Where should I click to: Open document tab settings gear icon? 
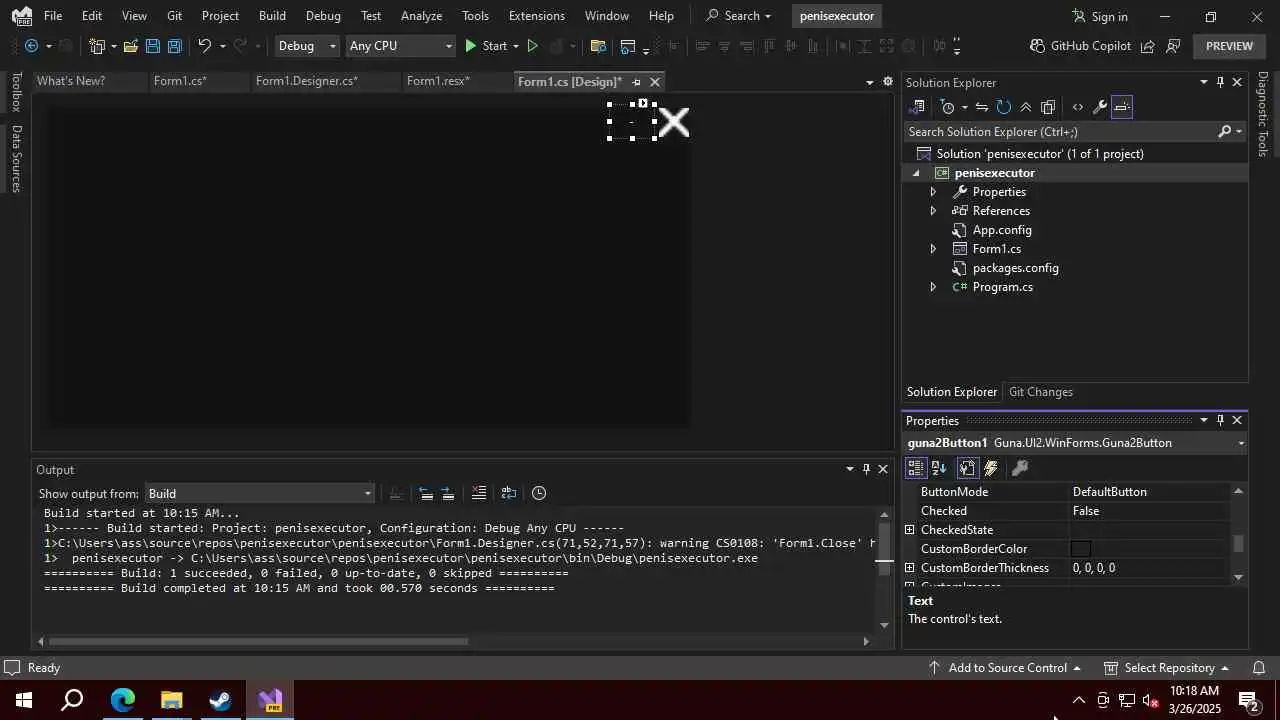[887, 82]
